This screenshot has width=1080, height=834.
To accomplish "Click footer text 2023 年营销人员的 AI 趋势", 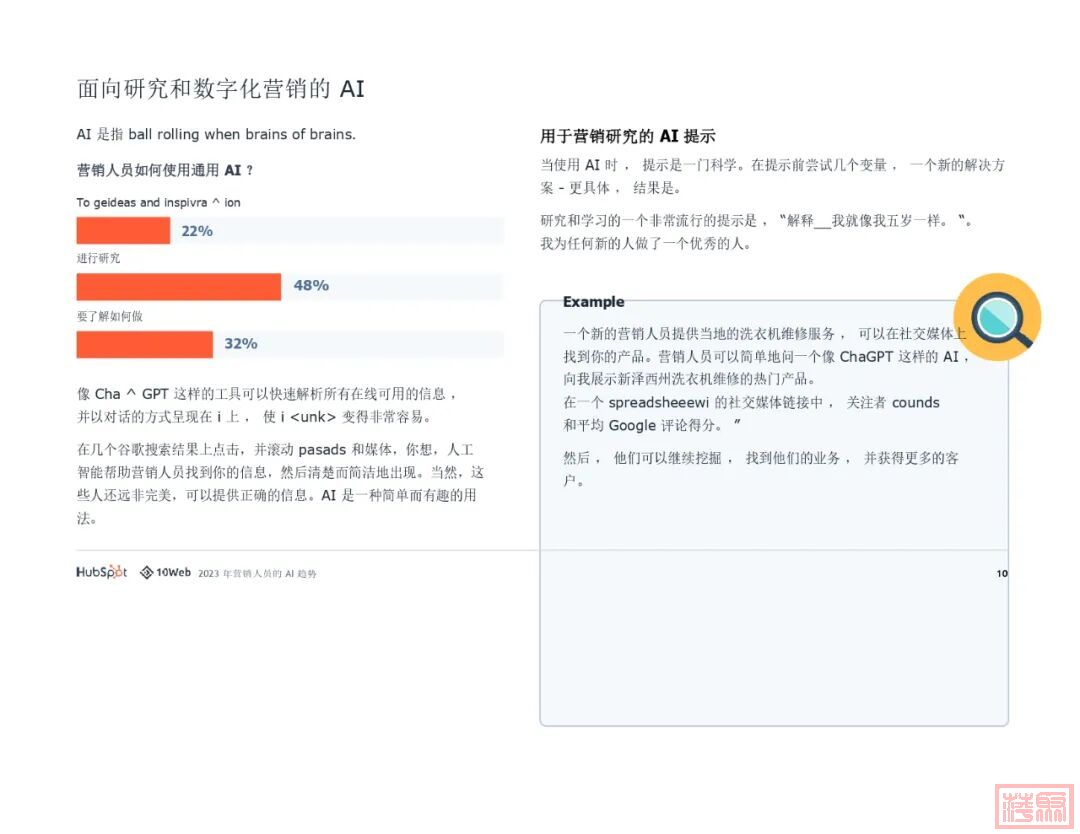I will point(257,574).
